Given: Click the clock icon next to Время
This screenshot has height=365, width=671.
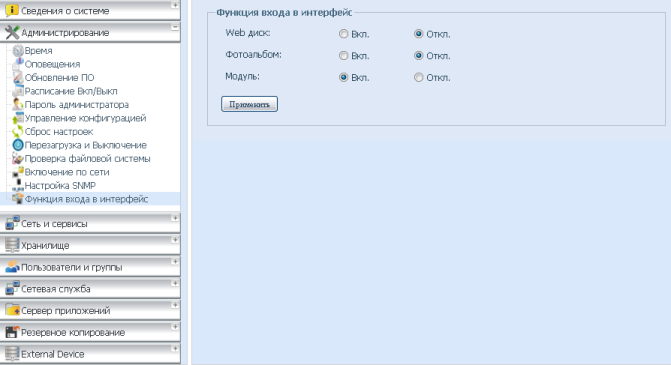Looking at the screenshot, I should 18,50.
